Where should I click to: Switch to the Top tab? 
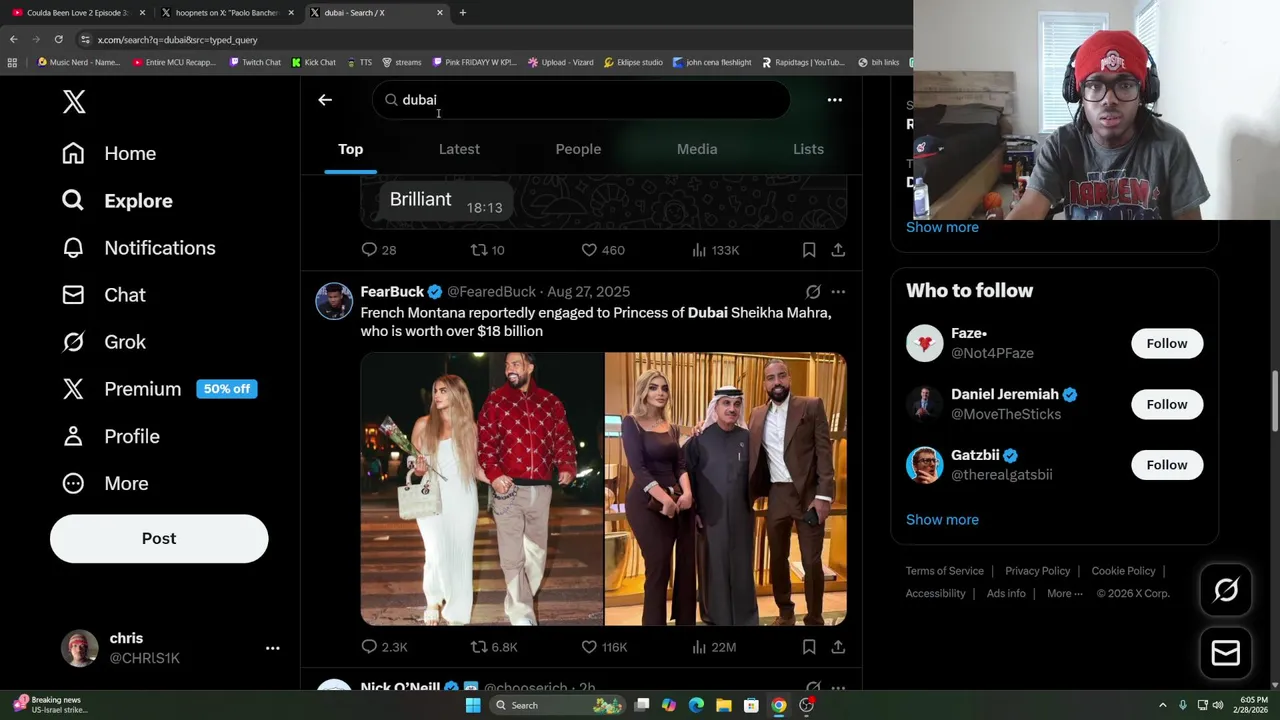350,149
